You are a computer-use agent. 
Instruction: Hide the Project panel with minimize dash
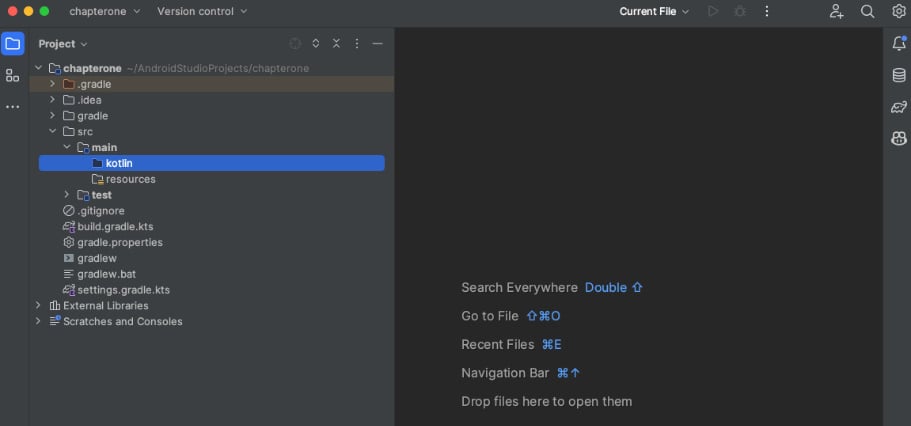(378, 44)
